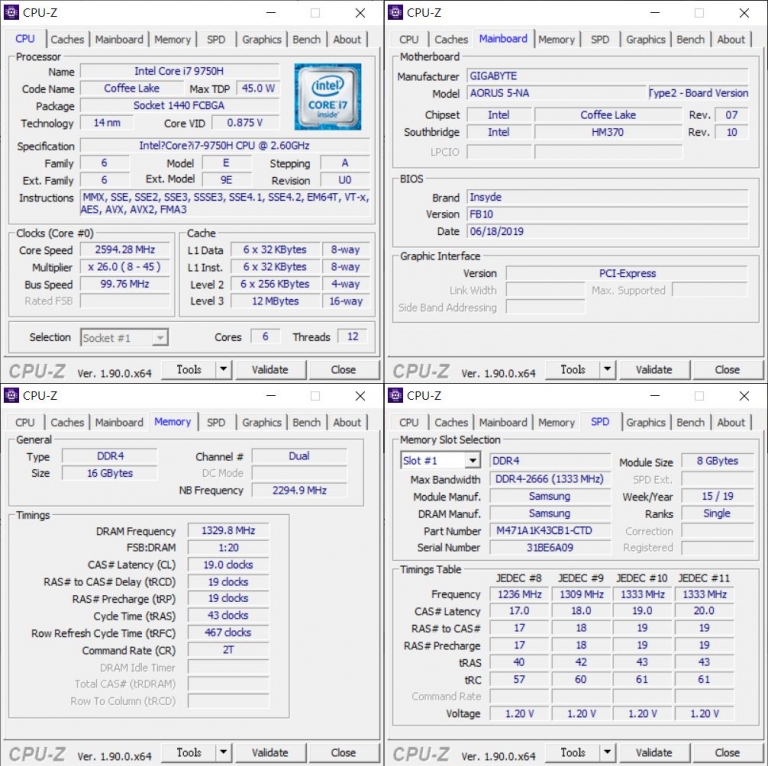Screen dimensions: 768x766
Task: Click the Bus Speed value 99.76 MHz
Action: click(125, 284)
